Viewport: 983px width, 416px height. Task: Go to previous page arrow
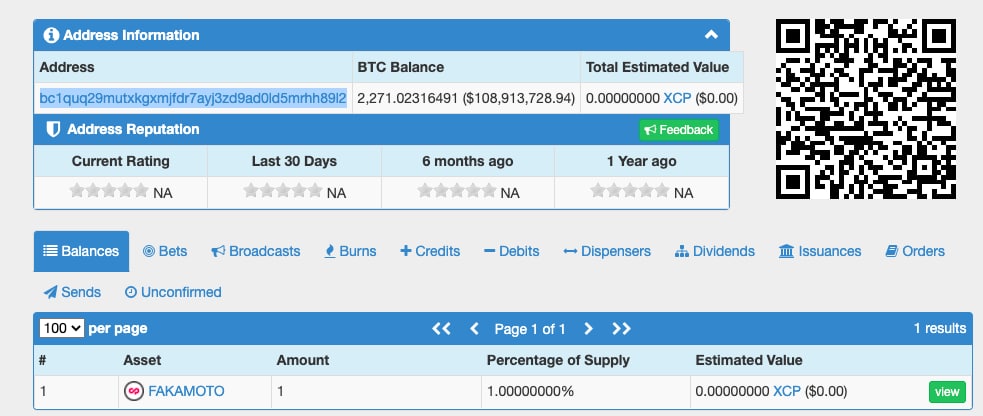(x=475, y=328)
